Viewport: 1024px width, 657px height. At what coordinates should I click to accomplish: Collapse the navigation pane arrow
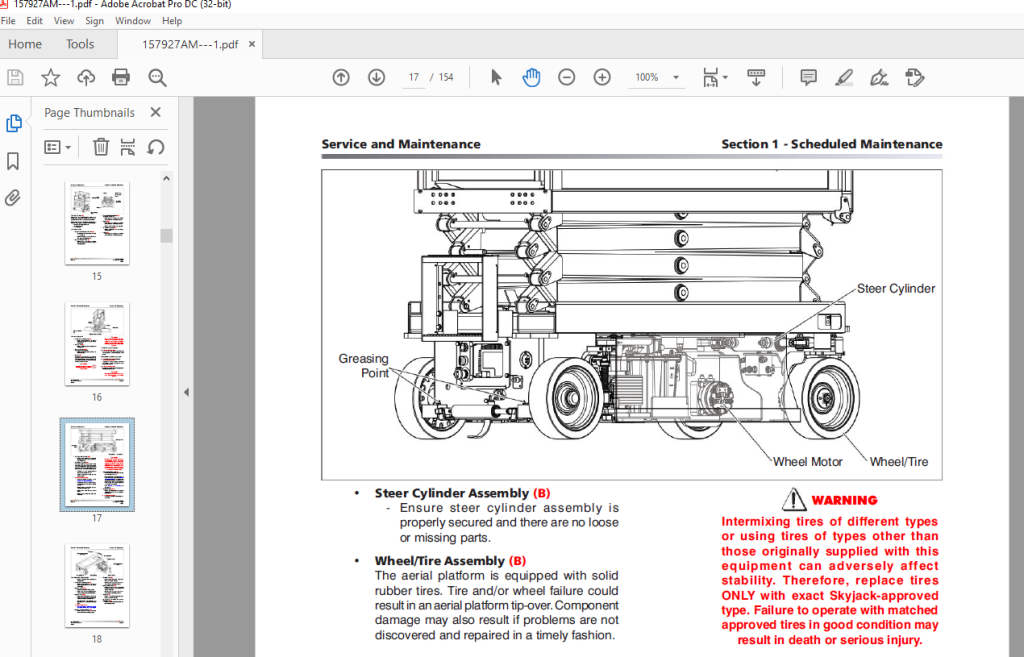[x=186, y=392]
